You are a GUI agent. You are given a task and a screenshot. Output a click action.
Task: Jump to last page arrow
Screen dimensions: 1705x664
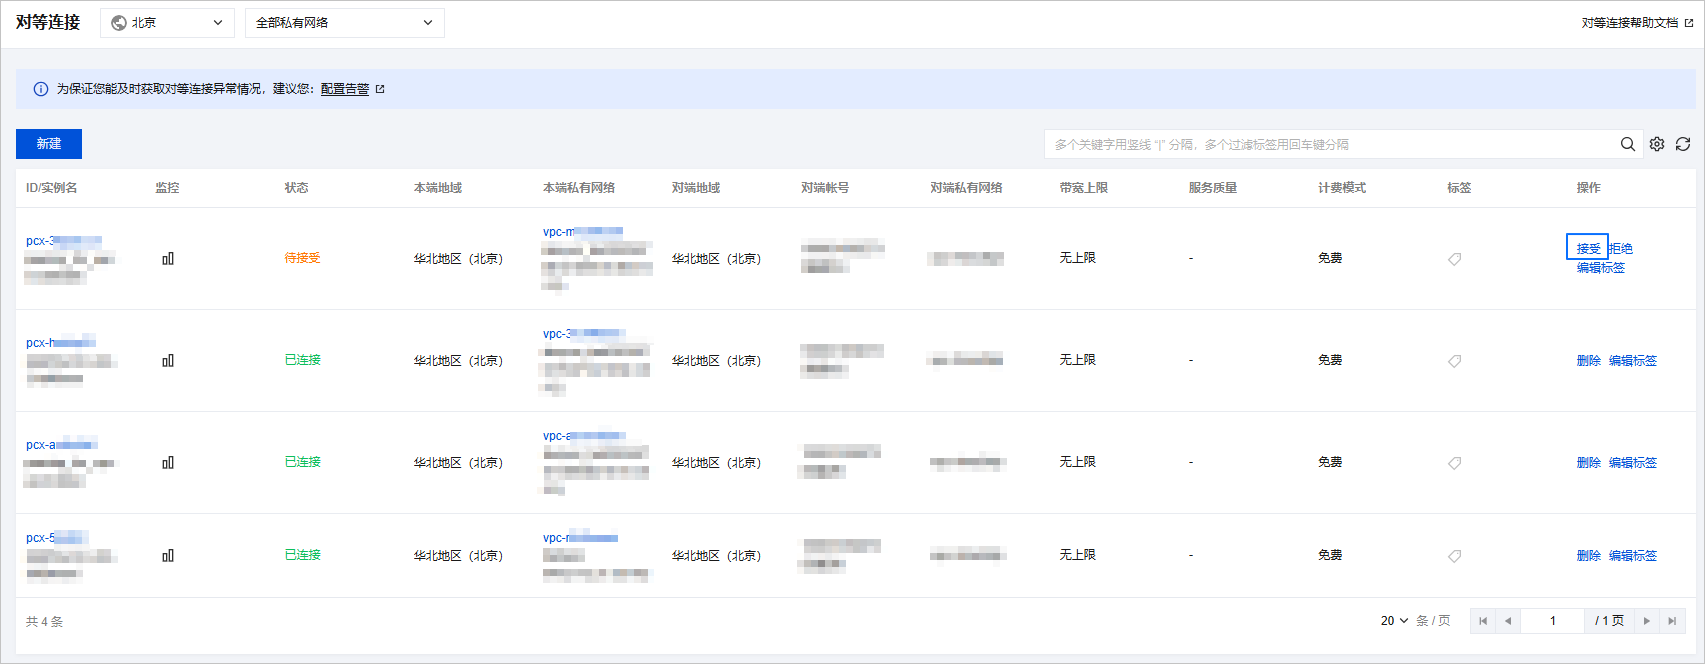point(1672,621)
